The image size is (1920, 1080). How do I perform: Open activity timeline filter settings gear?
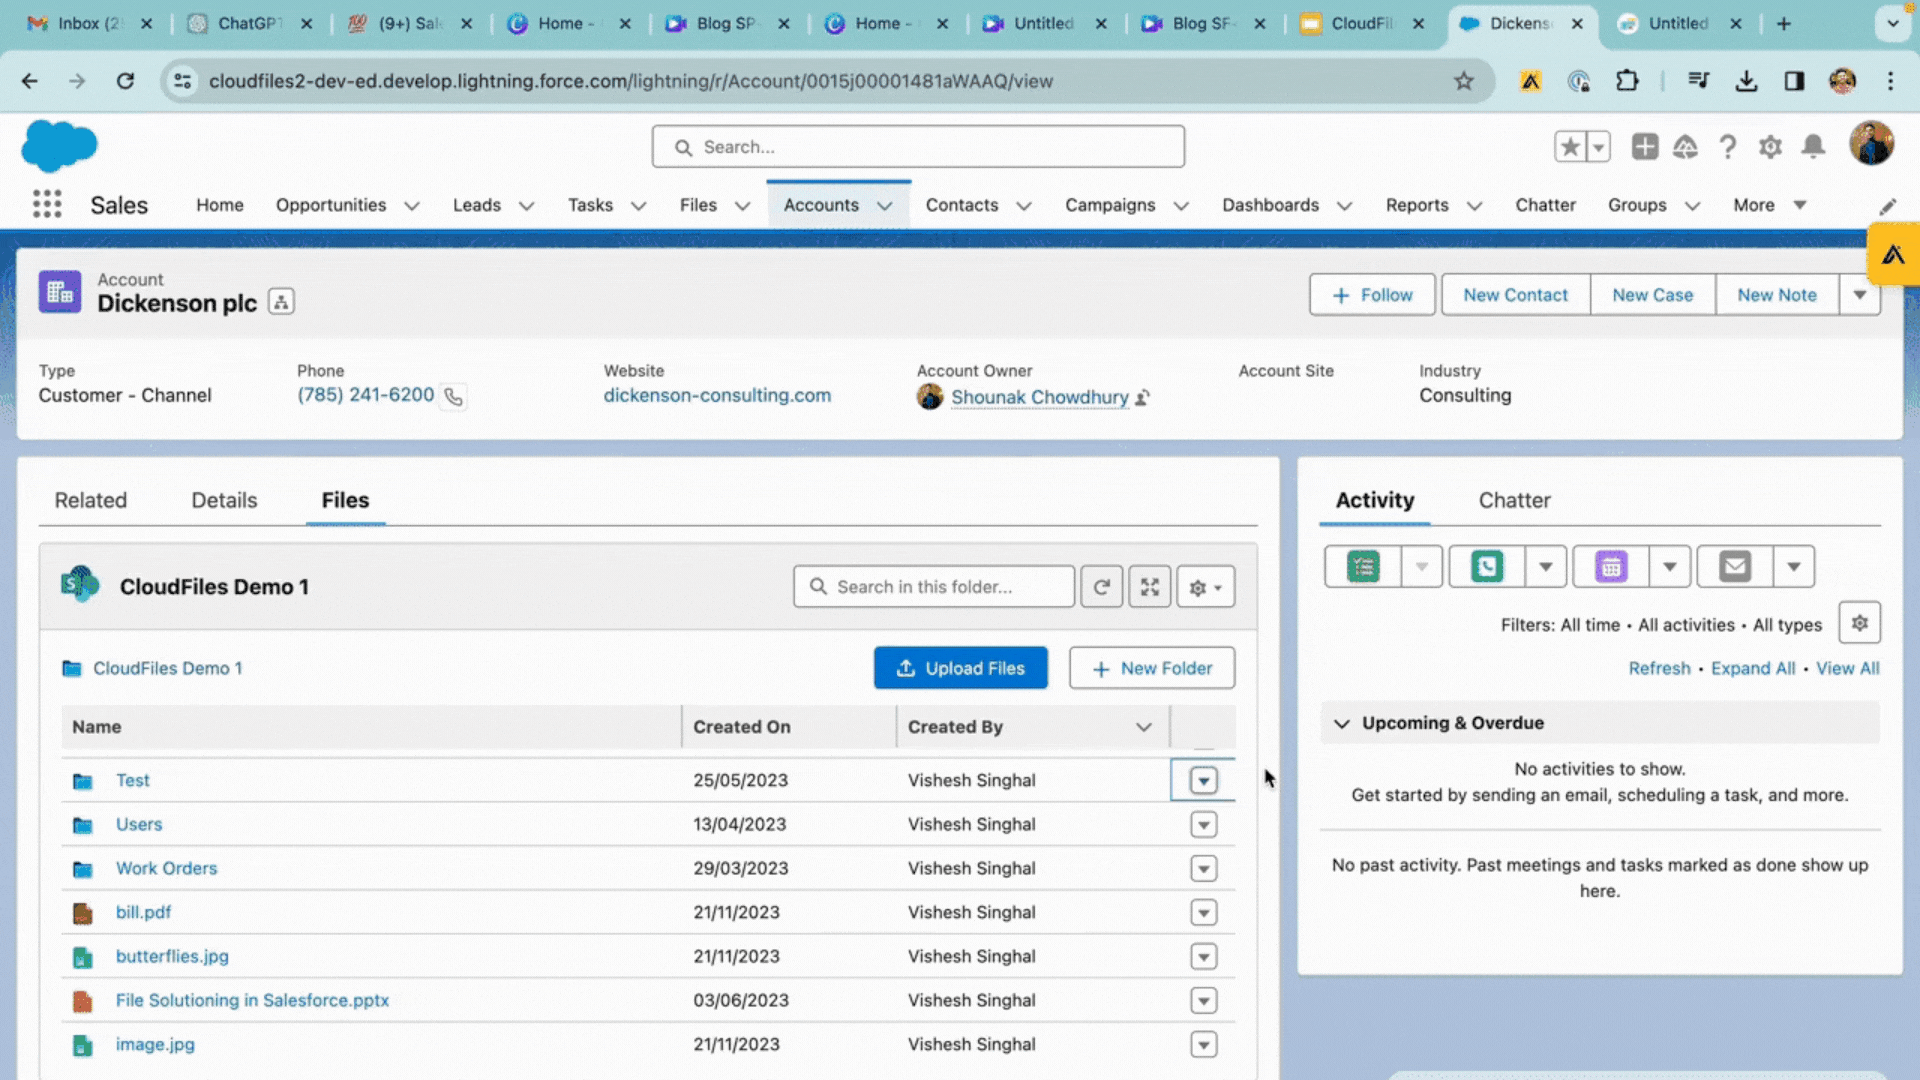point(1859,623)
